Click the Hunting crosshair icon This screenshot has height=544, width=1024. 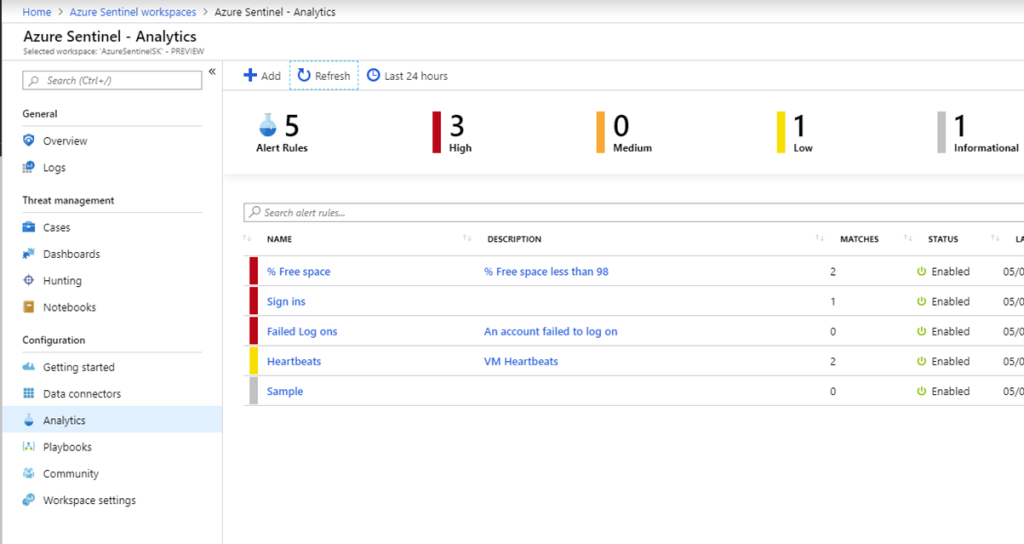pyautogui.click(x=28, y=280)
